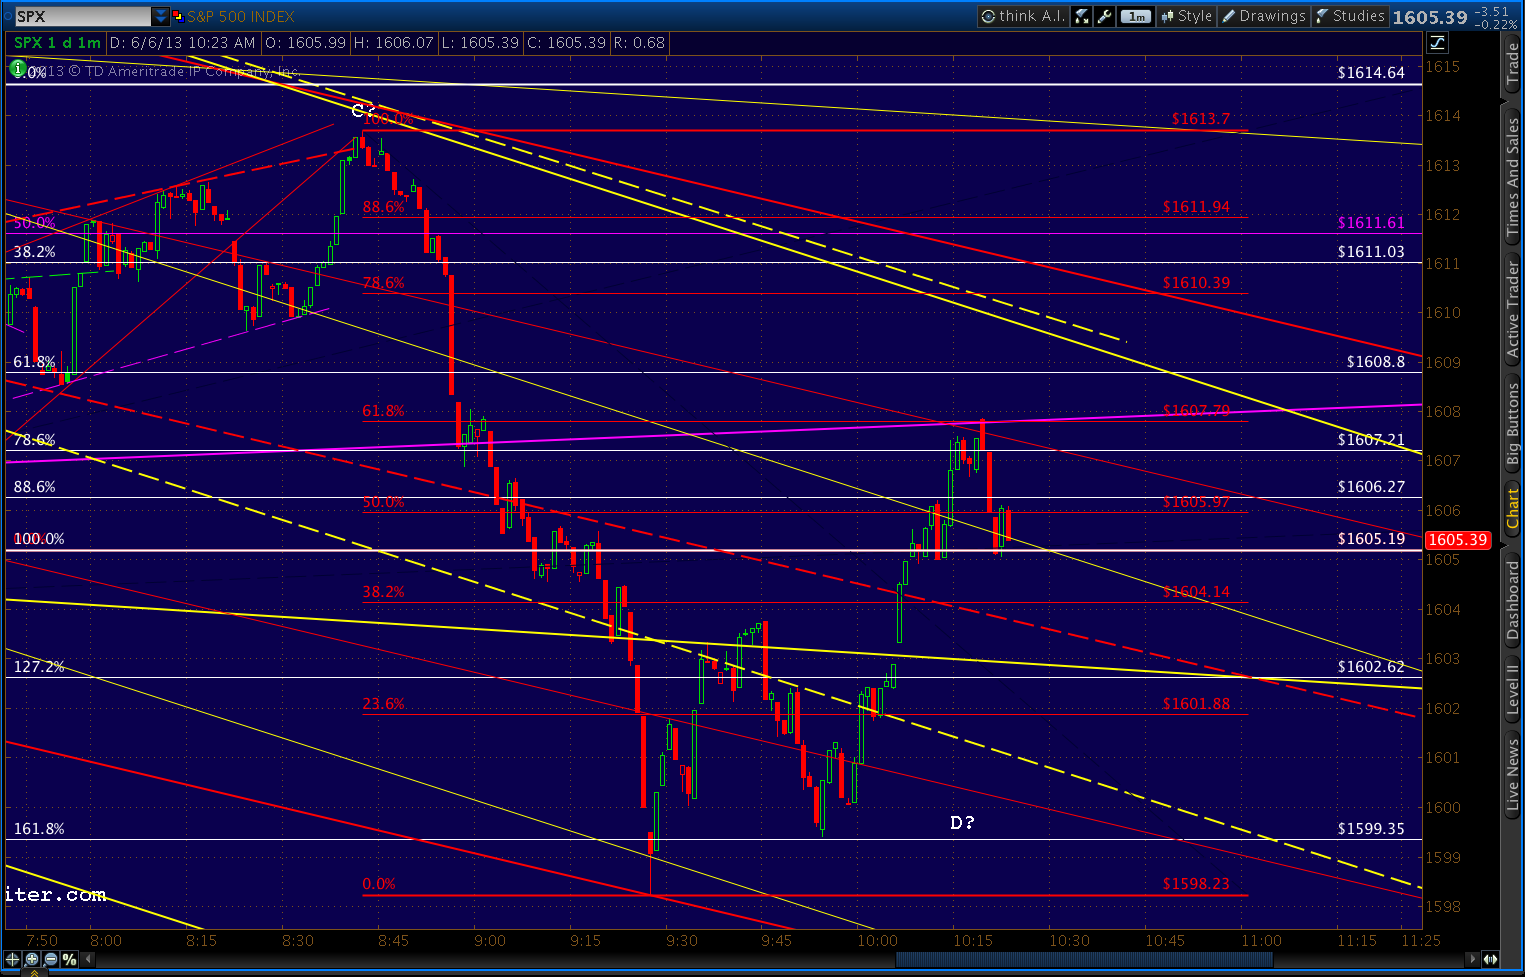Click the D? chart annotation

[962, 823]
